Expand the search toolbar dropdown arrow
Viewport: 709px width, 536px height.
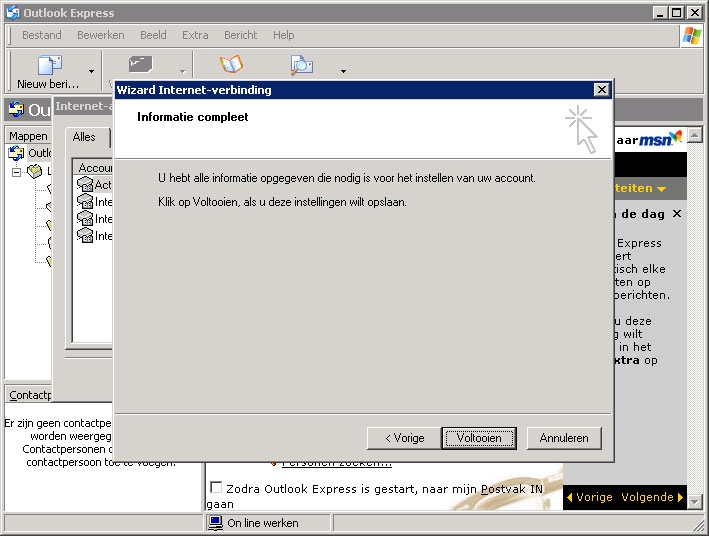click(343, 71)
